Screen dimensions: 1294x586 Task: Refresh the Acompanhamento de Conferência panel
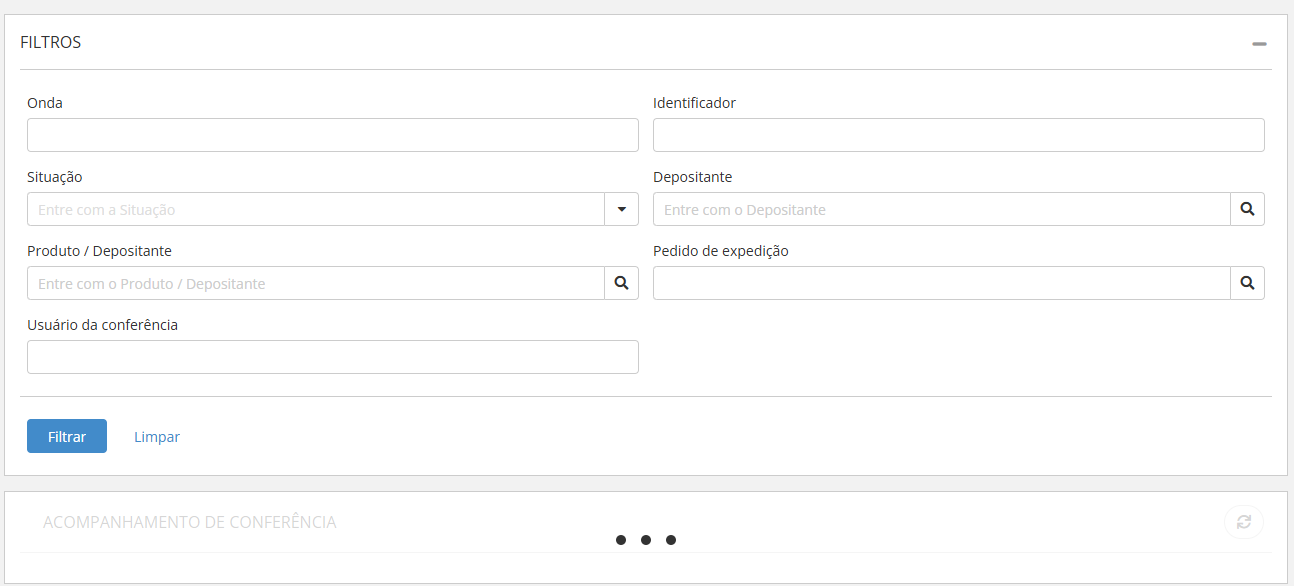click(x=1243, y=522)
